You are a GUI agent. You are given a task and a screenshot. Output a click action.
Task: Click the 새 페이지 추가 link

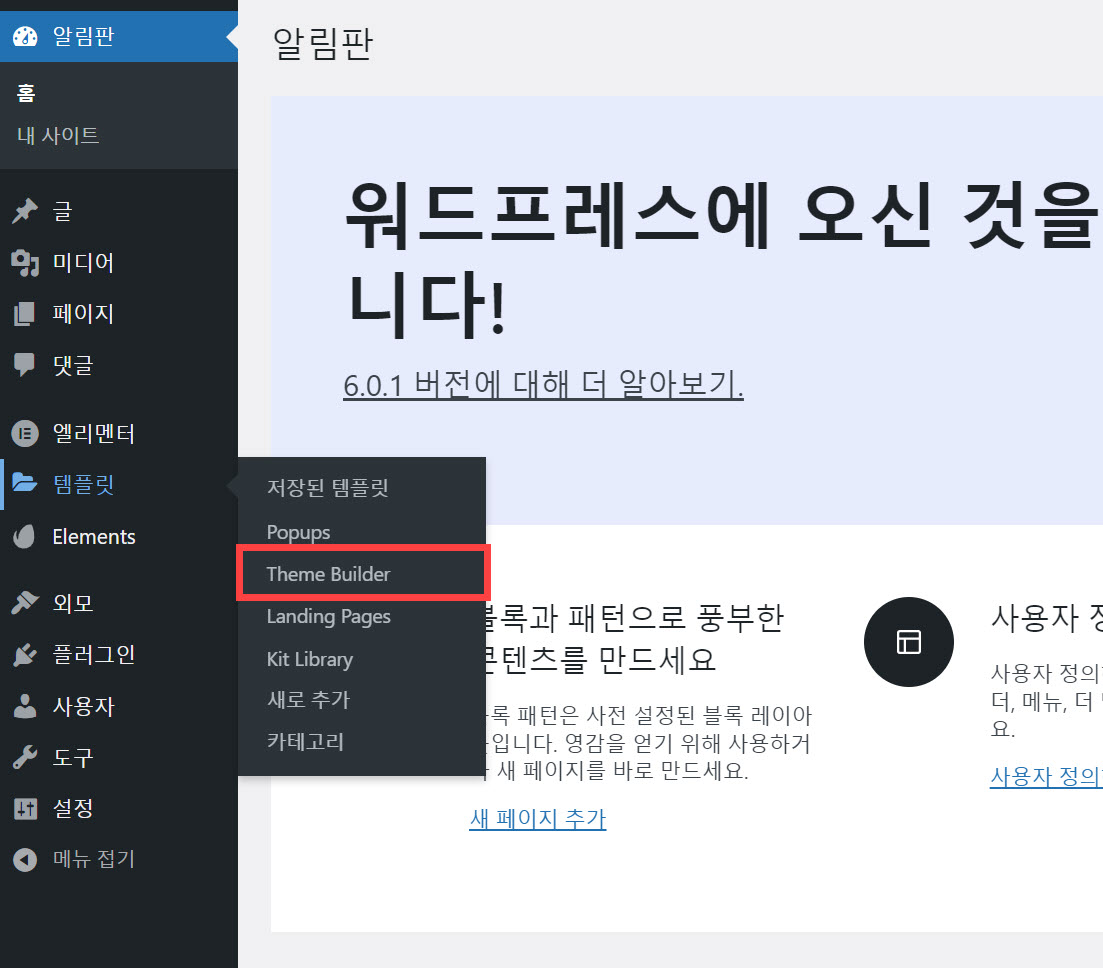(537, 818)
